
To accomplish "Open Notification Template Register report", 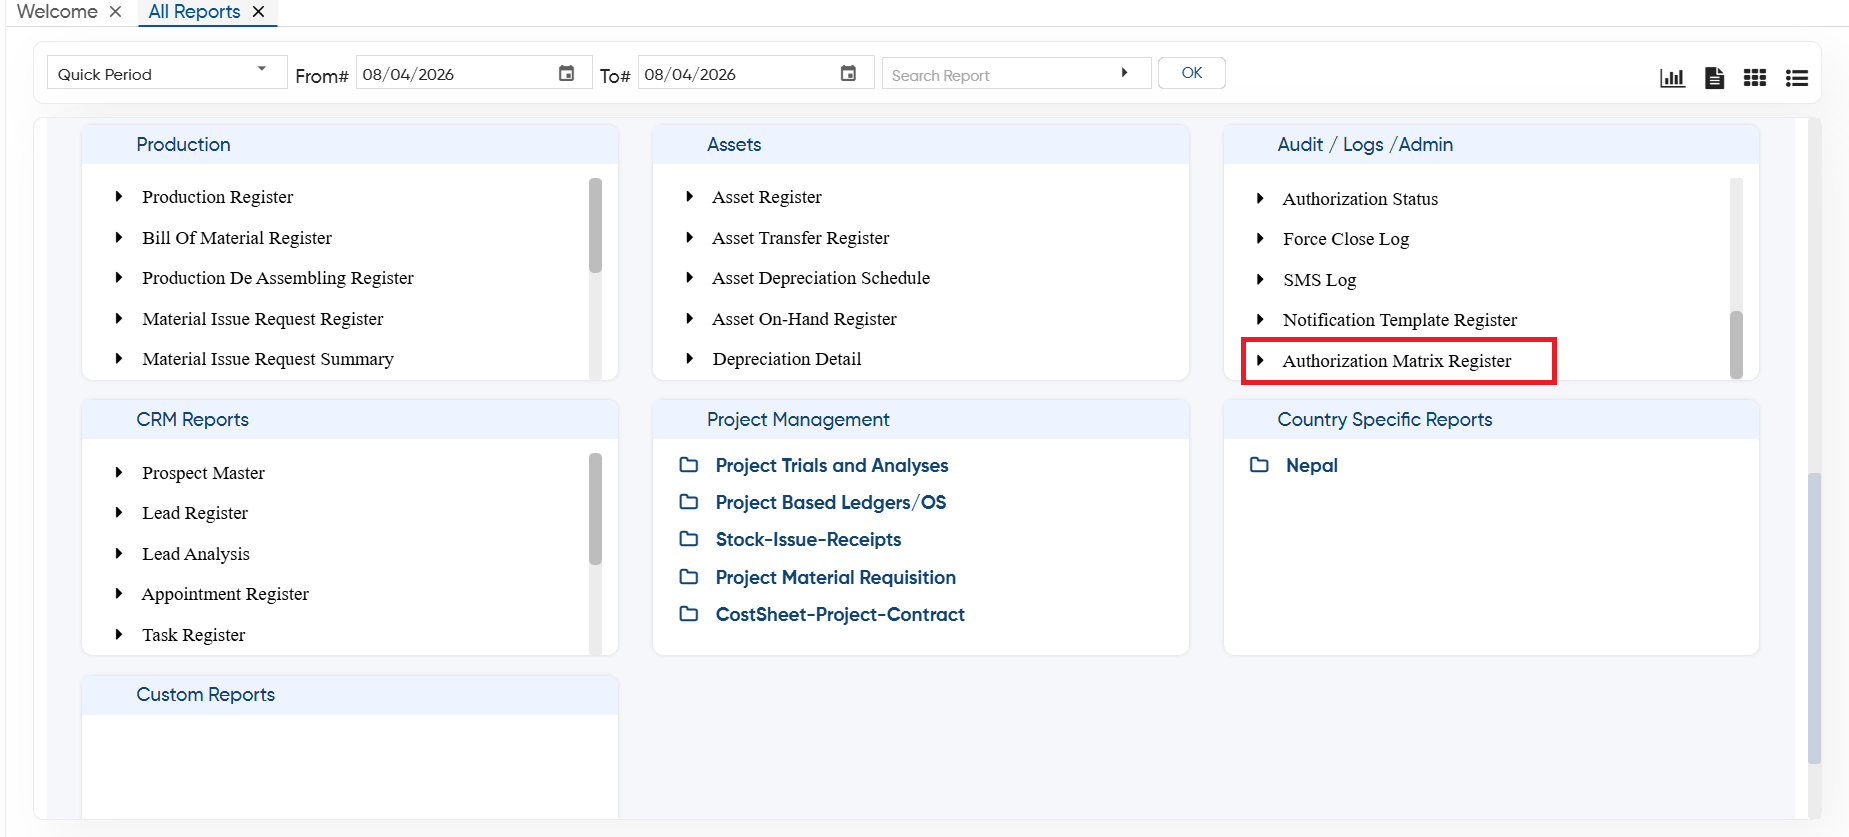I will [1400, 320].
